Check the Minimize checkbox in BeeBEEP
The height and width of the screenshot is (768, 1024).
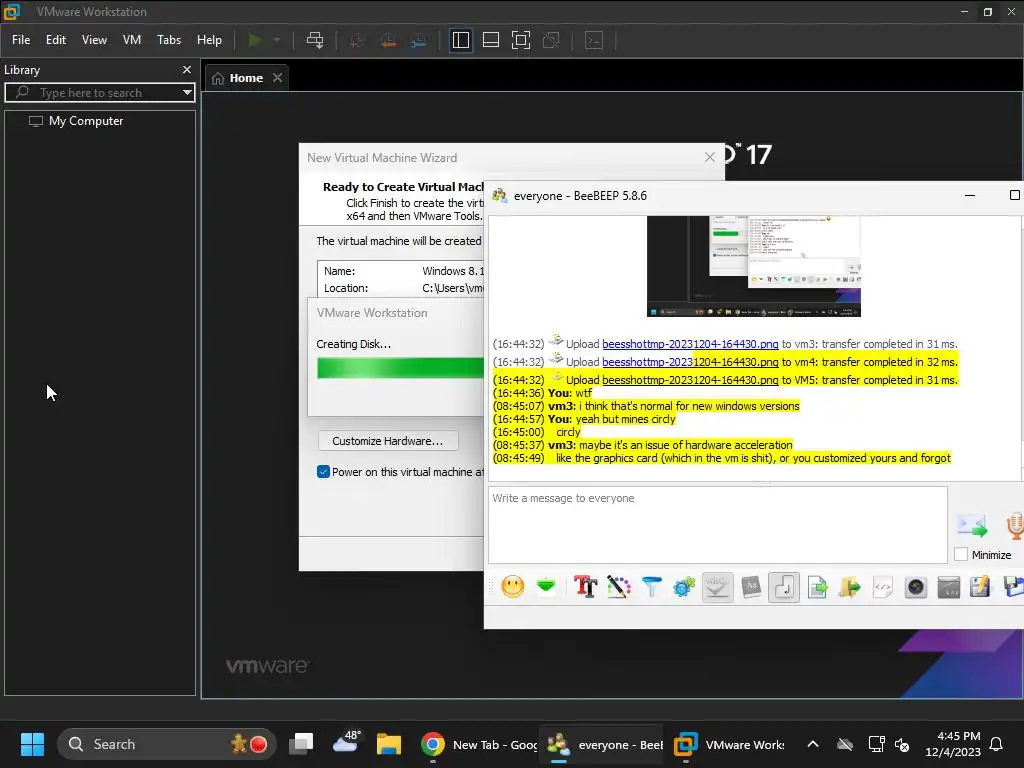tap(961, 554)
